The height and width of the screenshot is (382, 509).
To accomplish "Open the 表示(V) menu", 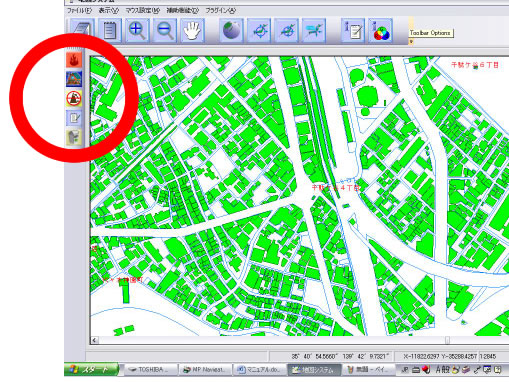I will [x=108, y=11].
